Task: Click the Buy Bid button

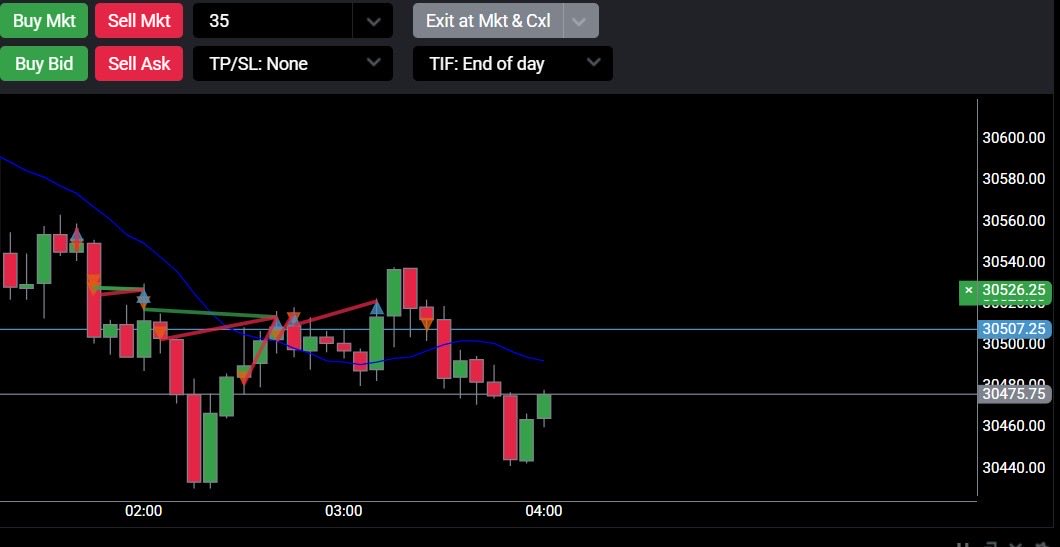Action: pyautogui.click(x=44, y=64)
